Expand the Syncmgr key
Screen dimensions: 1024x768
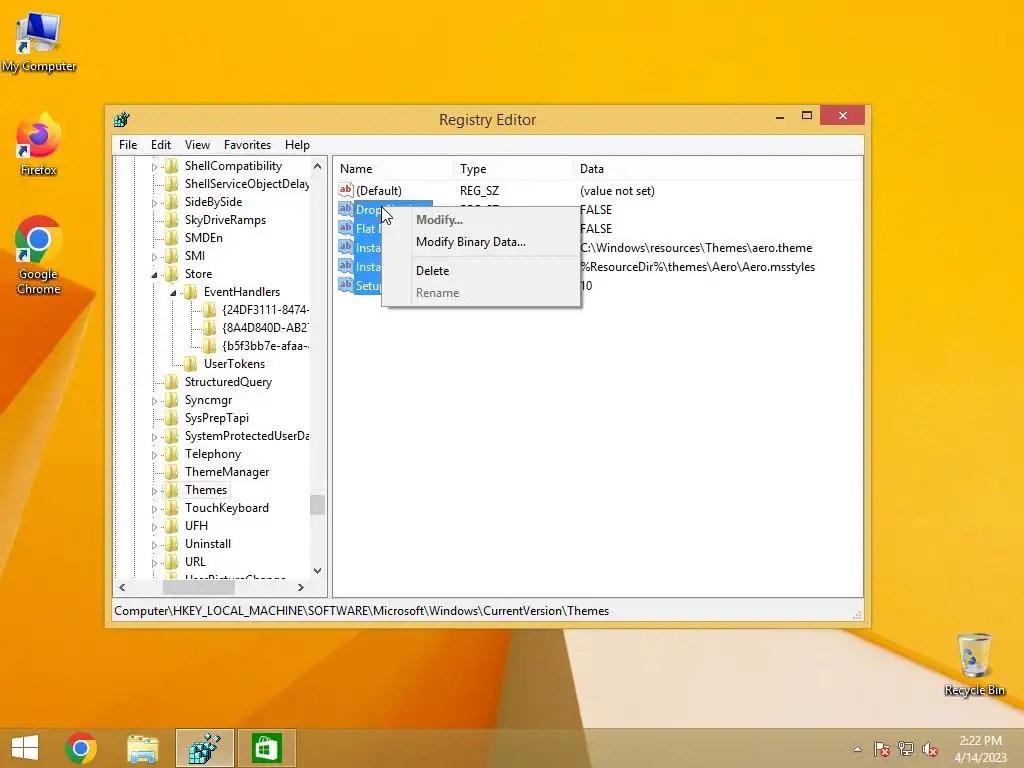(155, 401)
